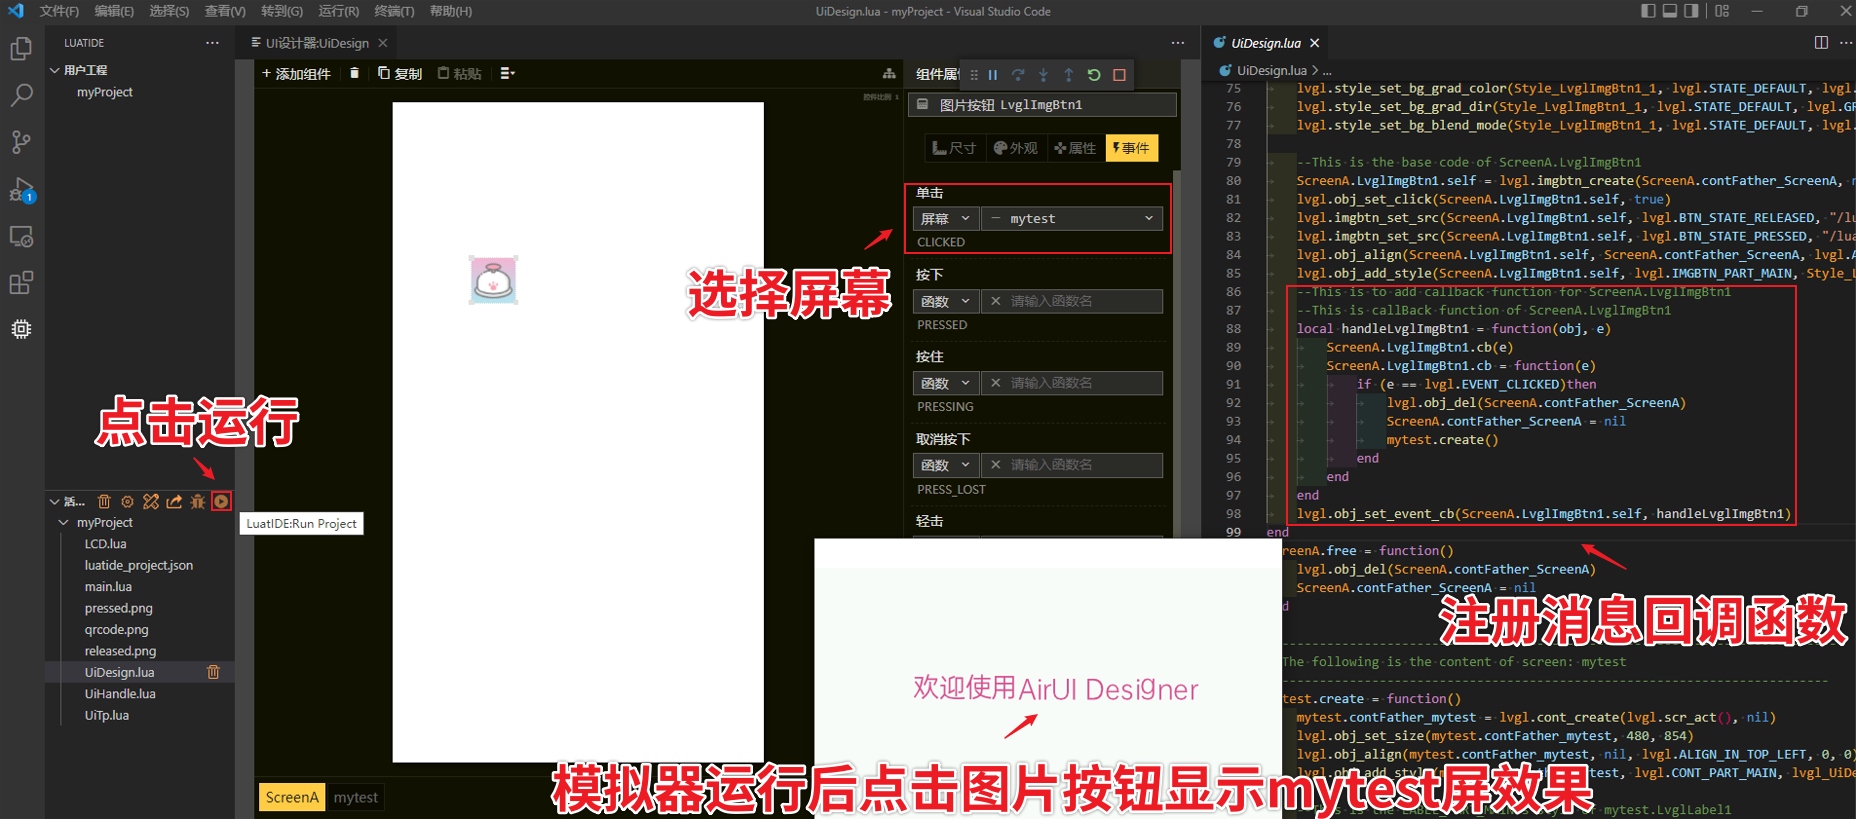
Task: Click Step Into in debug toolbar
Action: tap(1043, 75)
